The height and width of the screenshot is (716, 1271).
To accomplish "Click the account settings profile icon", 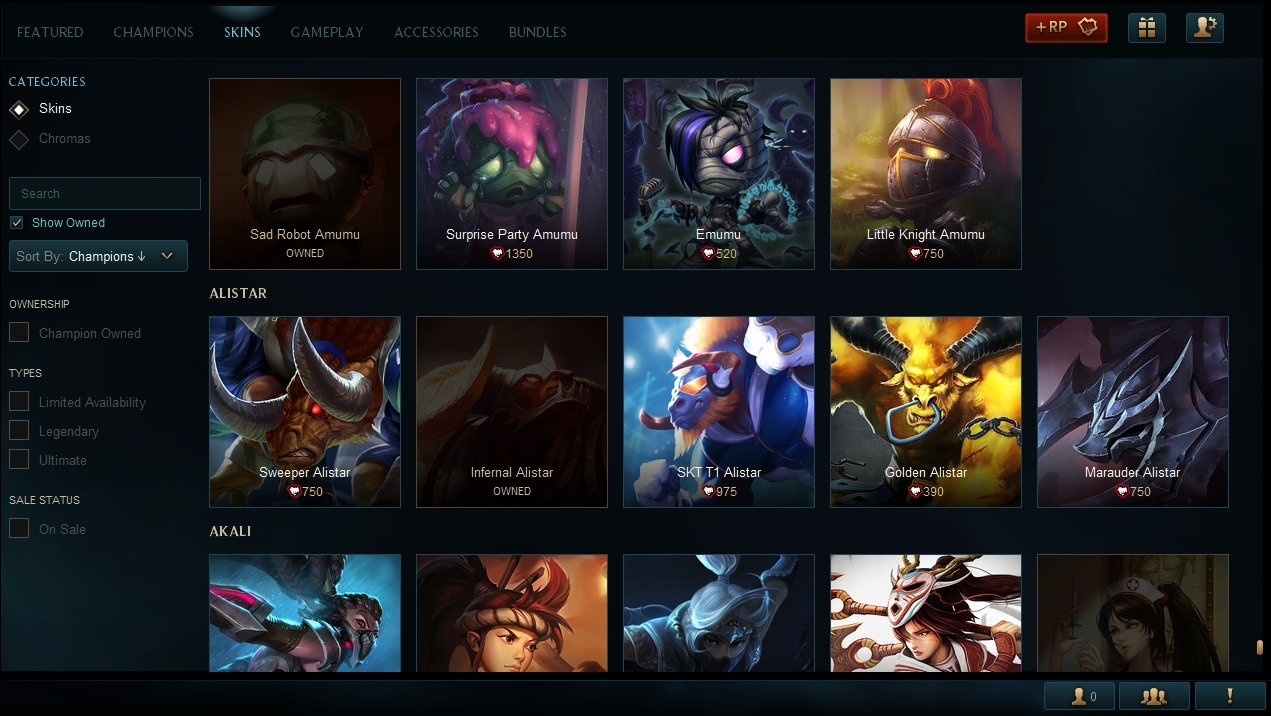I will [x=1205, y=28].
